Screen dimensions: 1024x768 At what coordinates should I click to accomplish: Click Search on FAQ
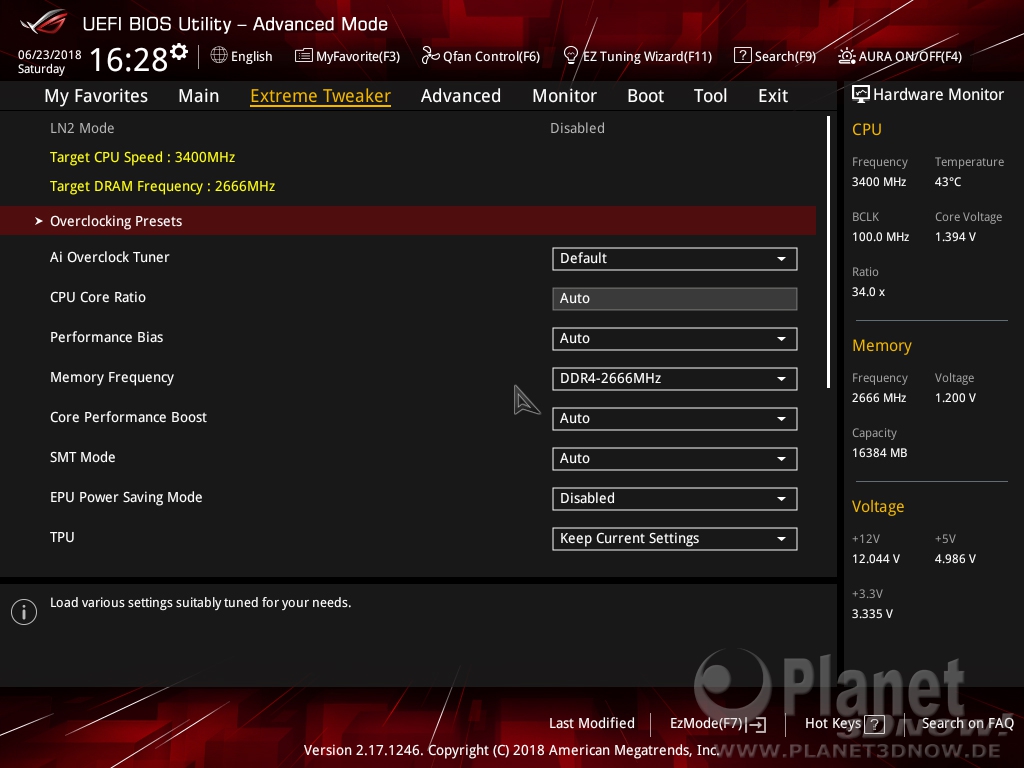pos(967,723)
